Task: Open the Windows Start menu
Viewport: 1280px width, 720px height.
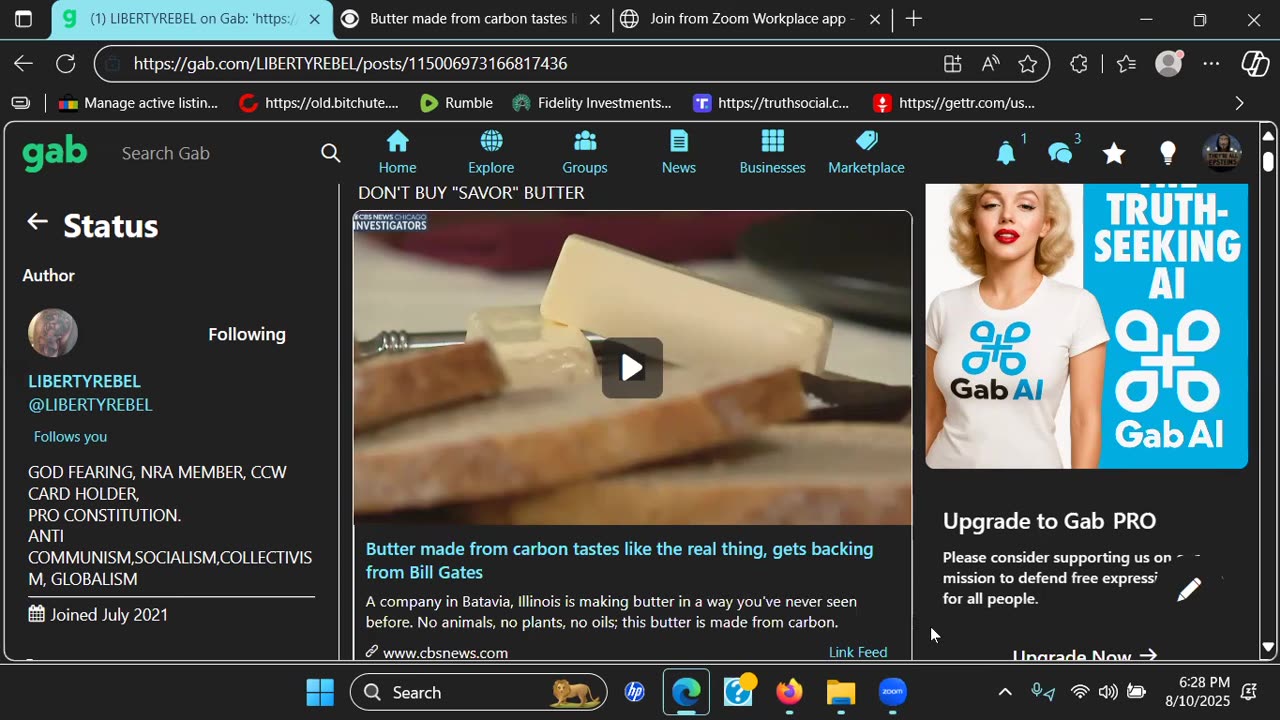Action: [320, 692]
